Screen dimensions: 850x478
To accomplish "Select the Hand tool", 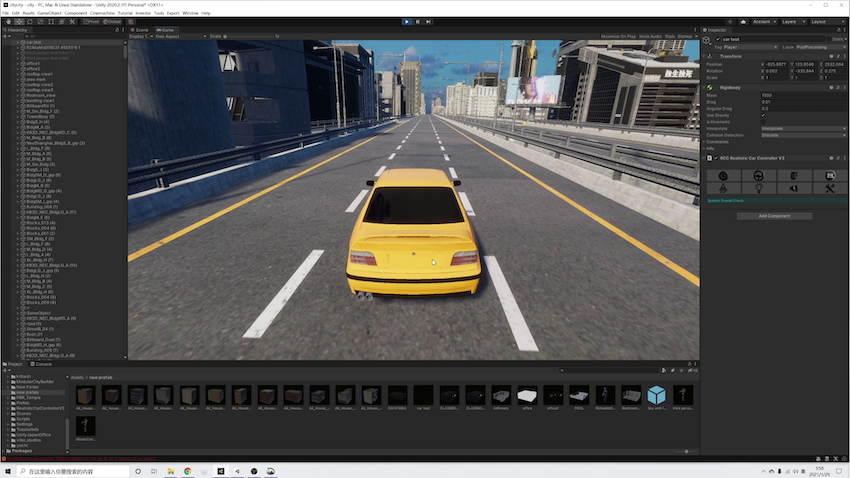I will [x=7, y=21].
